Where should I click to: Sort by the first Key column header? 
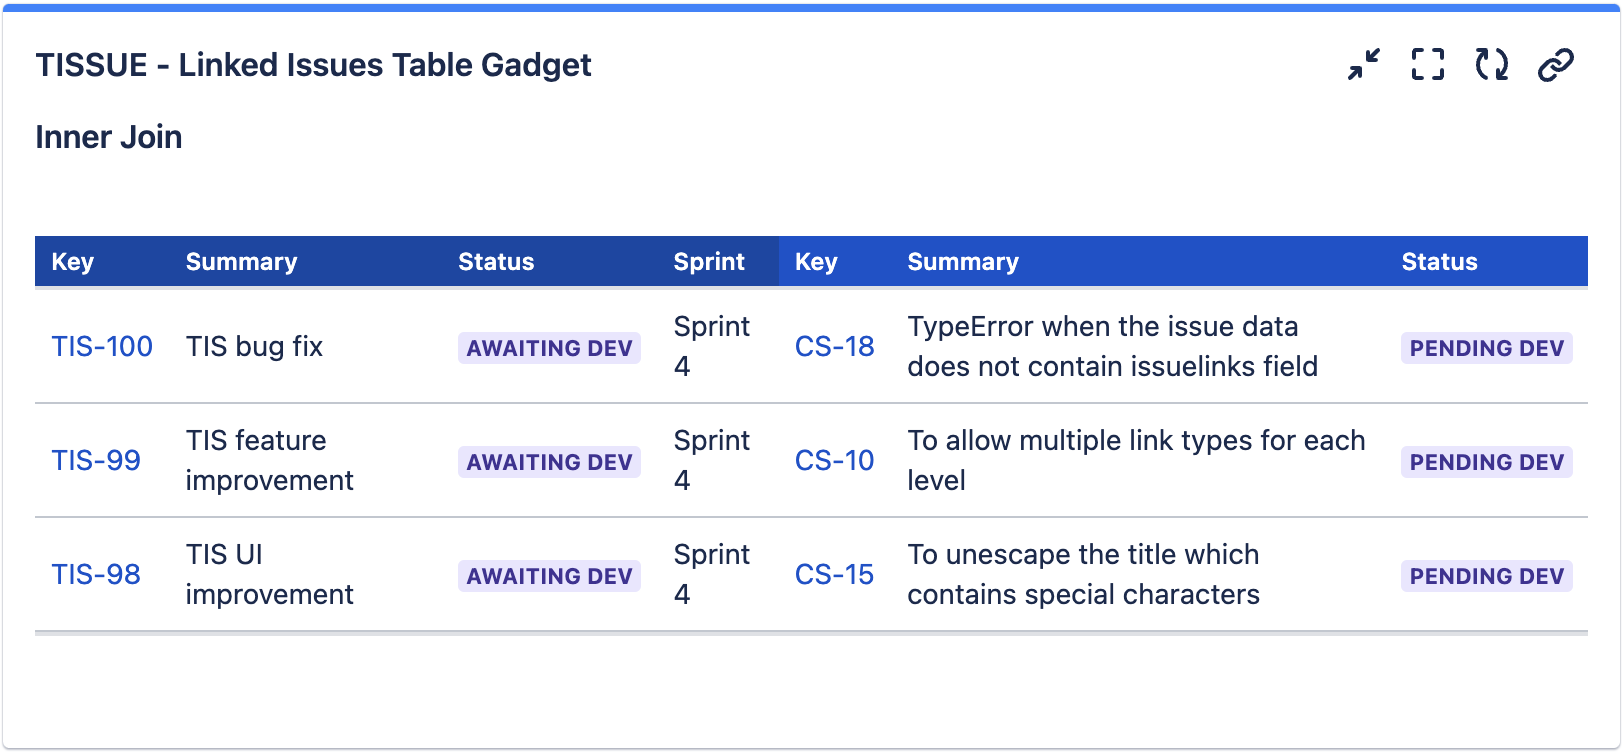73,262
